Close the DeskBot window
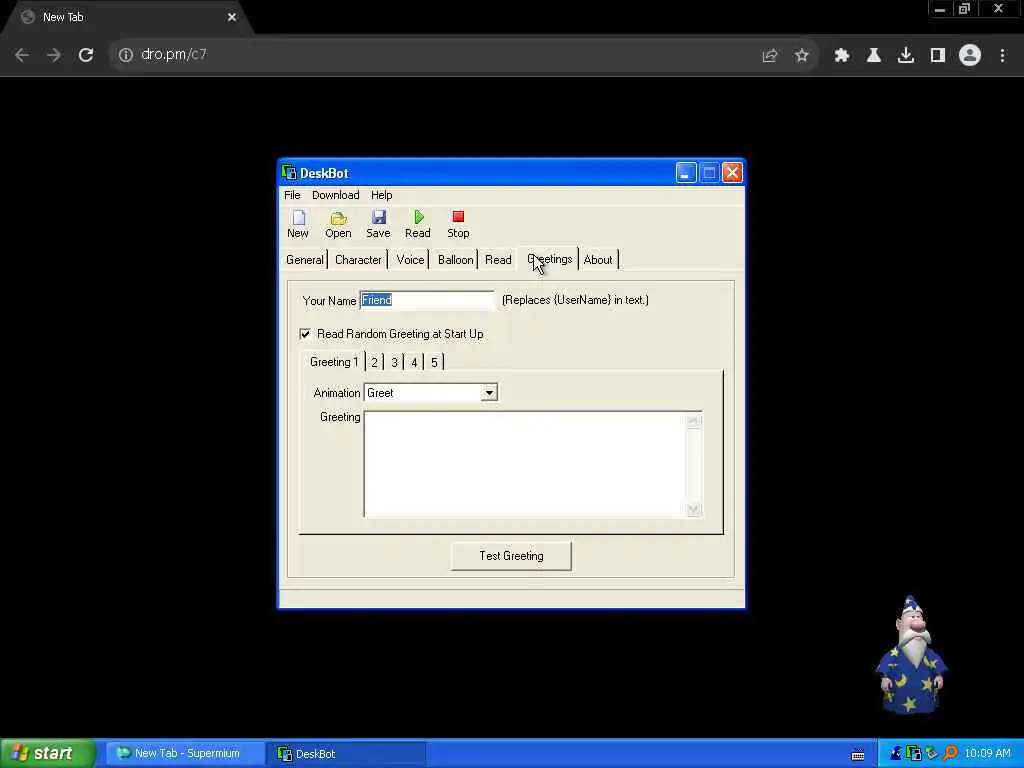The height and width of the screenshot is (768, 1024). click(733, 172)
